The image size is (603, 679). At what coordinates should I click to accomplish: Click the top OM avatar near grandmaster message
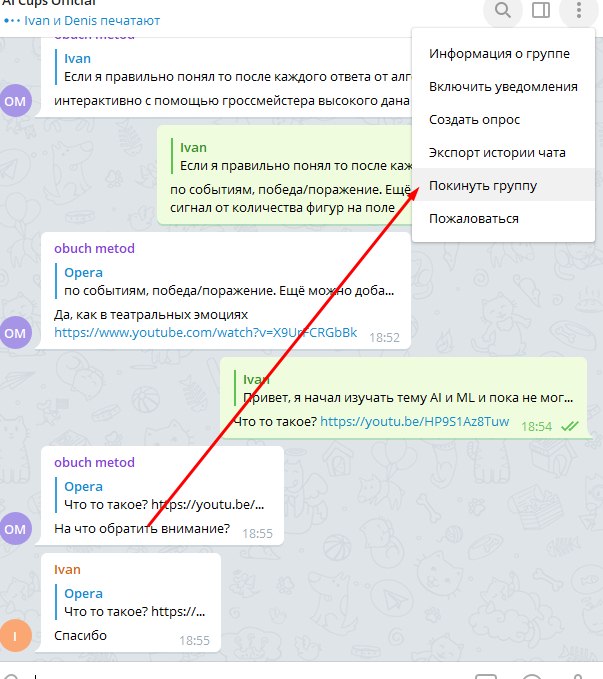click(x=16, y=101)
